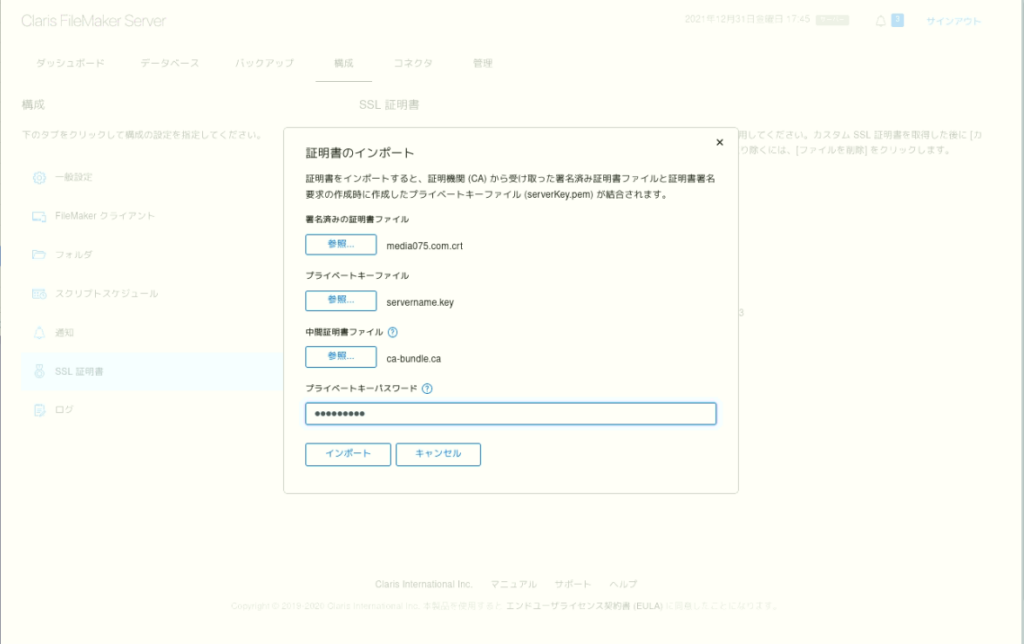The height and width of the screenshot is (644, 1024).
Task: Click the FileMaker クライアント monitor icon
Action: coord(39,216)
